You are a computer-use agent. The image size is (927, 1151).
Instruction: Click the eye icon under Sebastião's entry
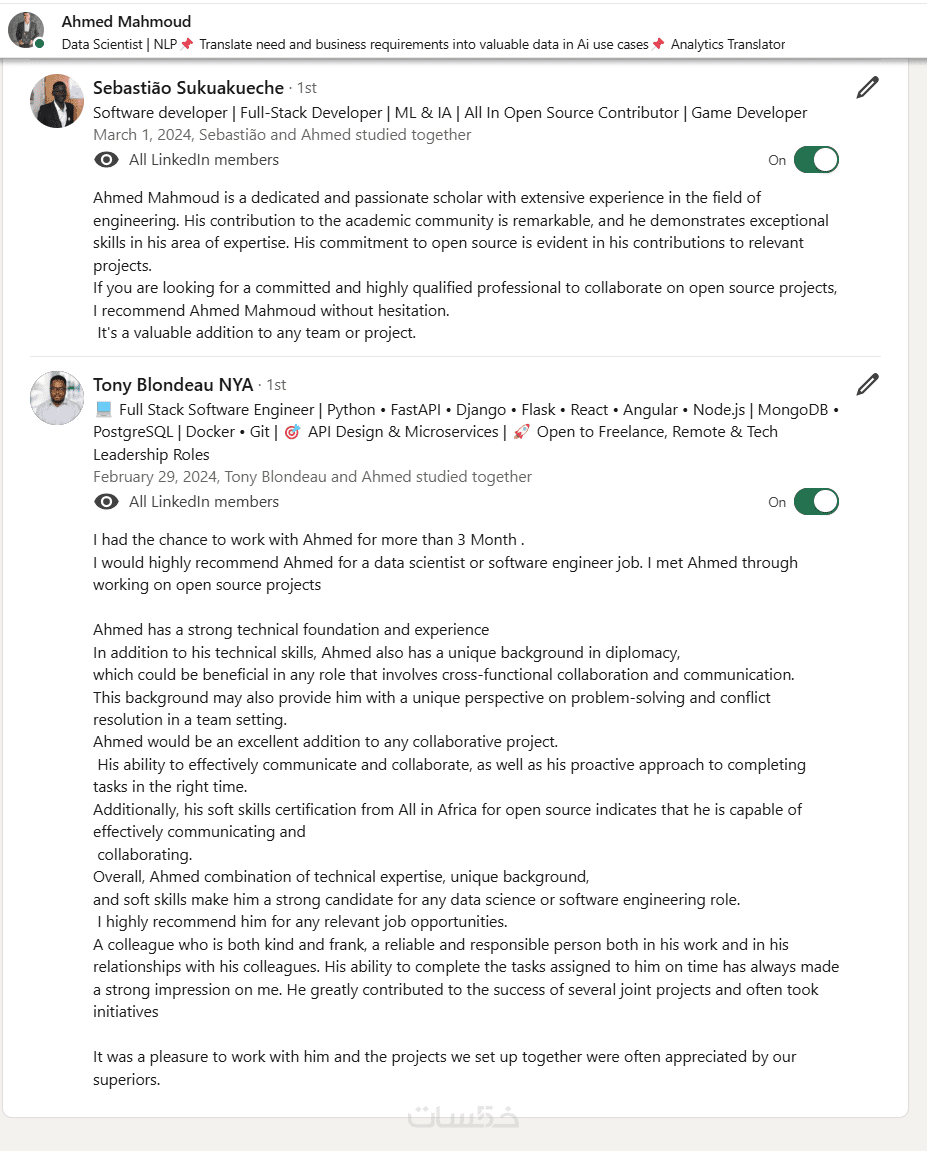[x=106, y=160]
